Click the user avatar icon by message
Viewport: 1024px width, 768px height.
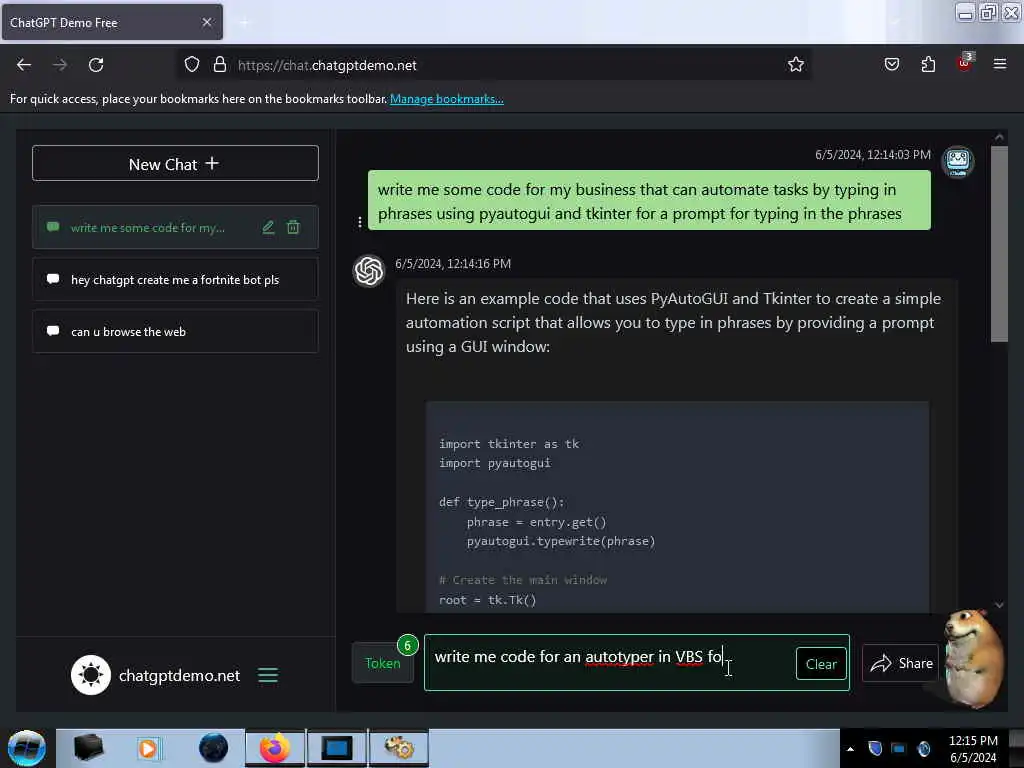pyautogui.click(x=957, y=161)
